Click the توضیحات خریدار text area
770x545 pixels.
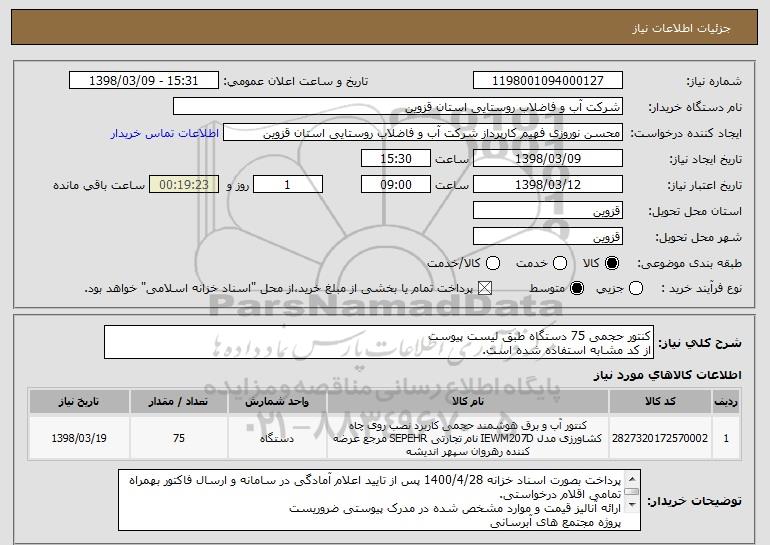coord(380,500)
